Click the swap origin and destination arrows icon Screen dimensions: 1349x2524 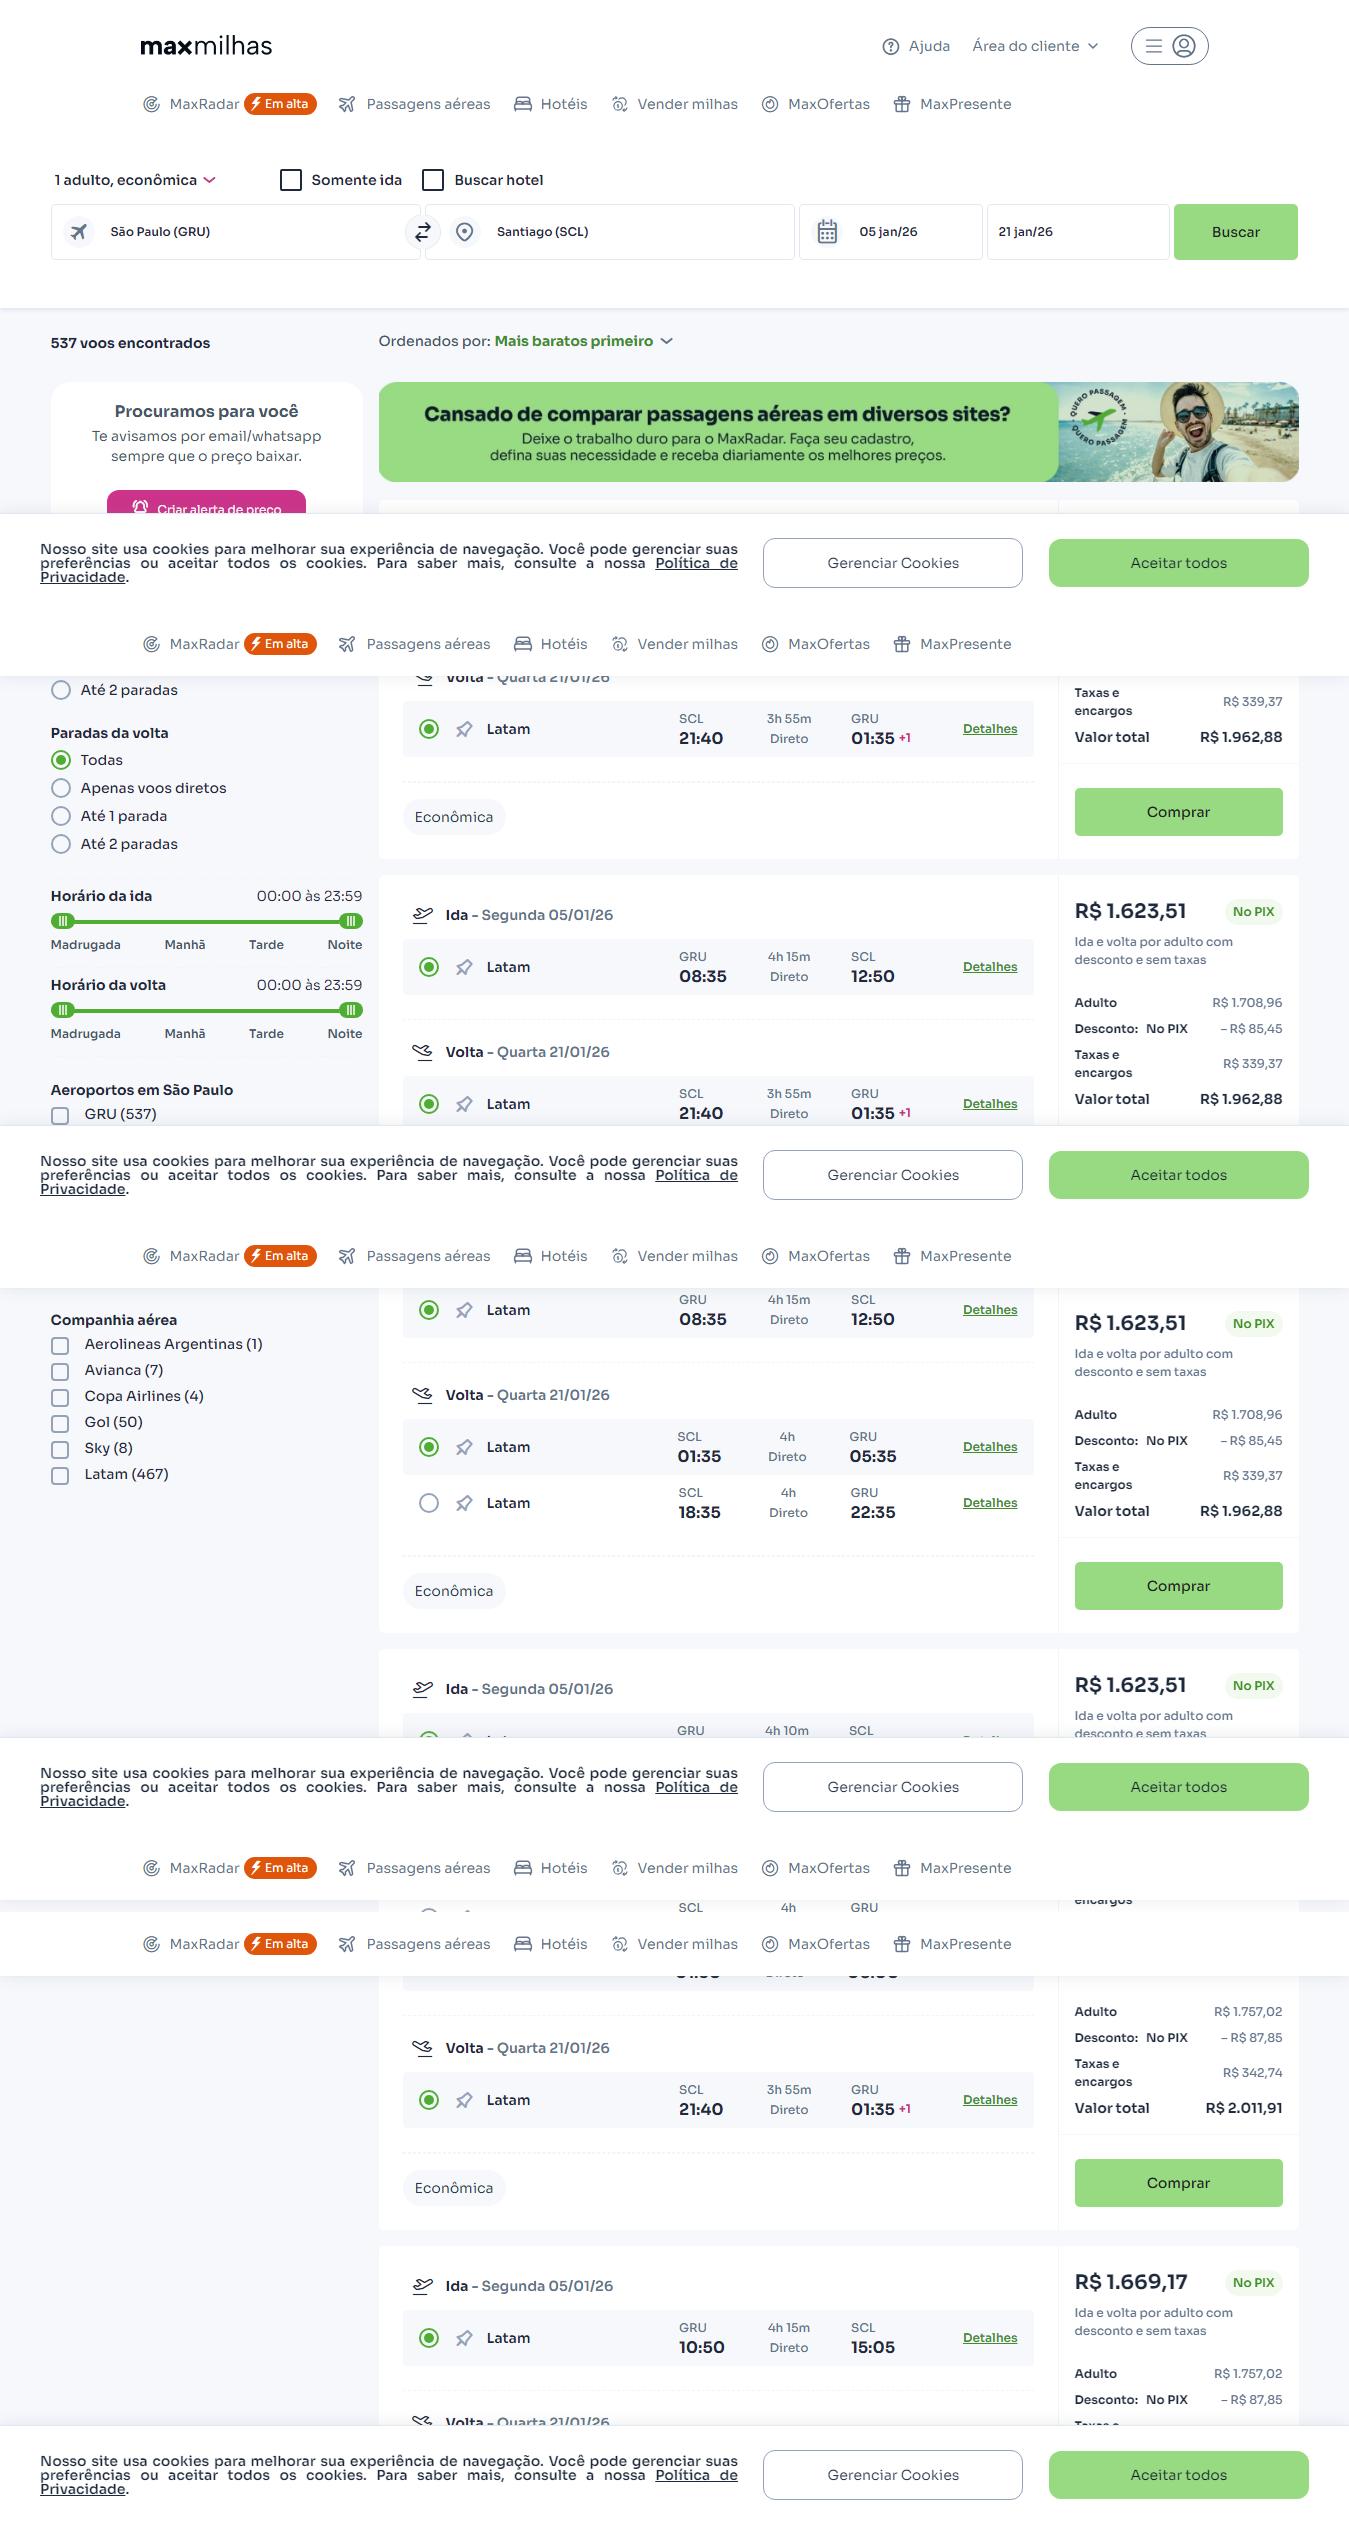(423, 232)
